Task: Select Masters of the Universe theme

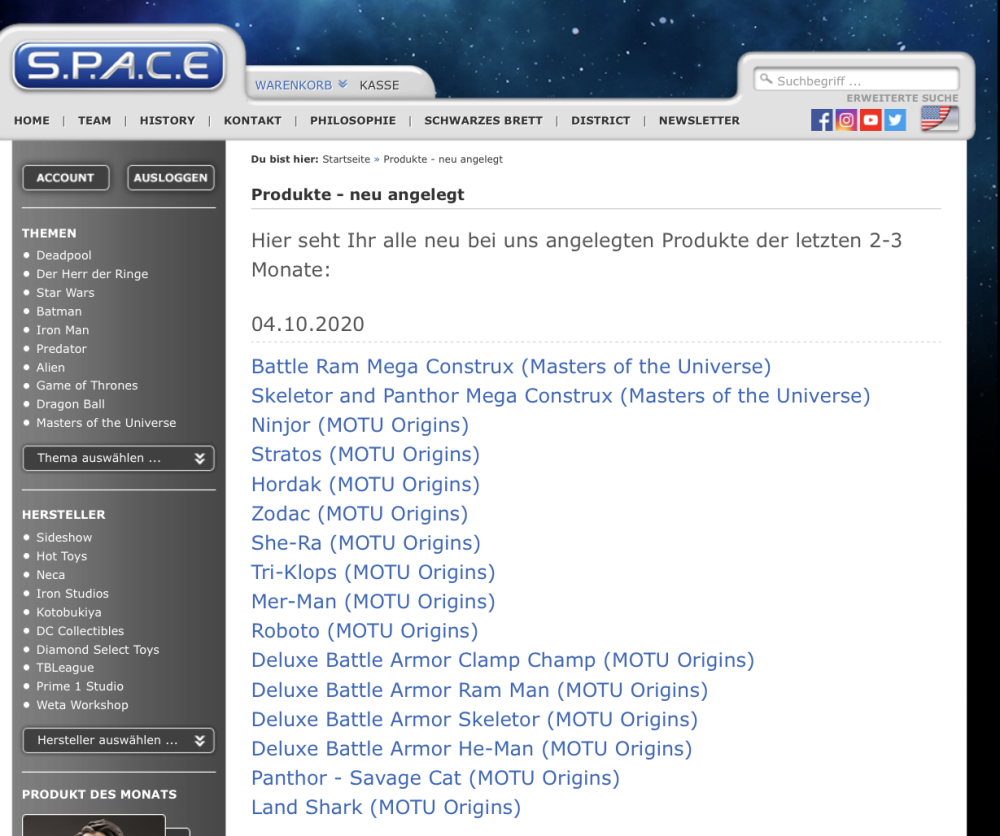Action: [x=106, y=423]
